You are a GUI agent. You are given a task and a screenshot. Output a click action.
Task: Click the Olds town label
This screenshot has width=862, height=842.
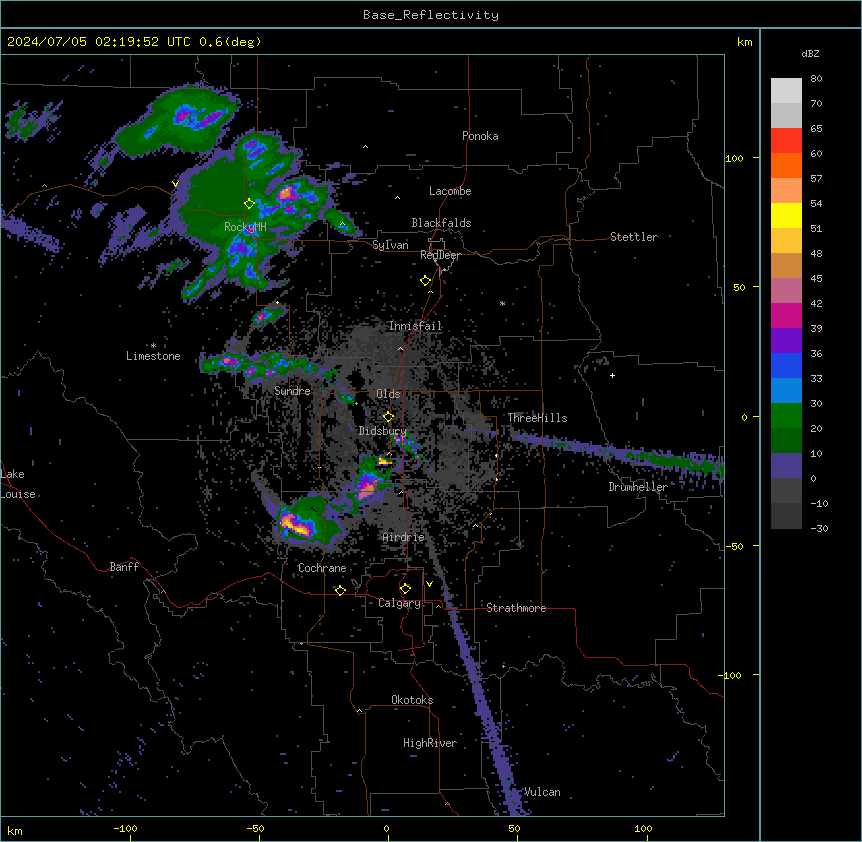[388, 394]
